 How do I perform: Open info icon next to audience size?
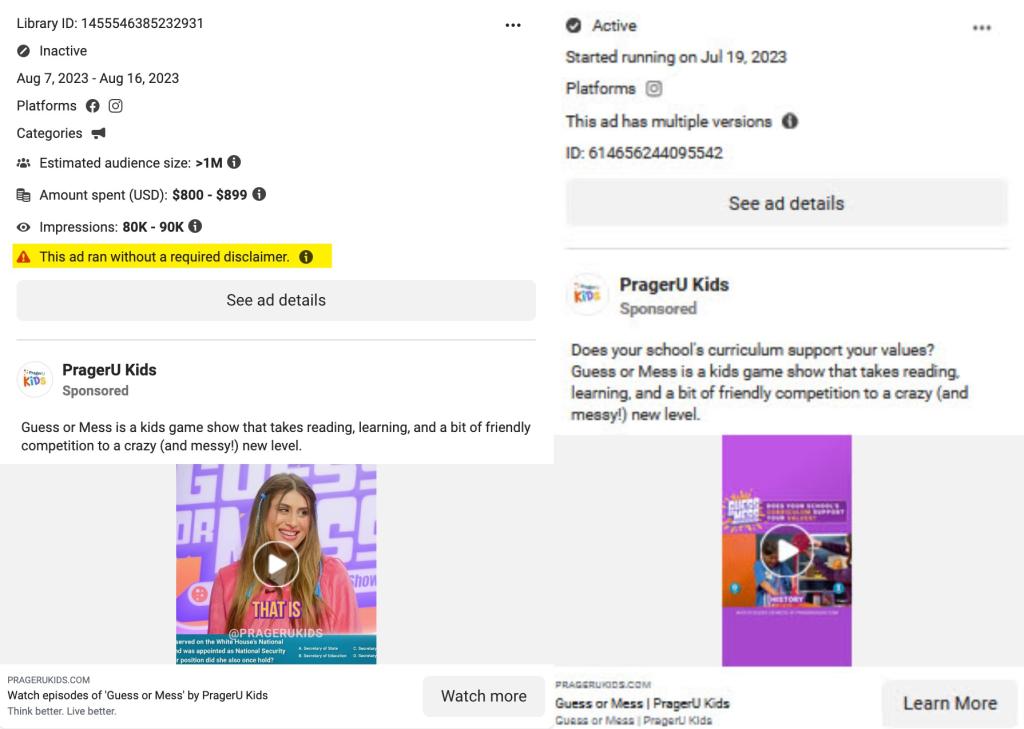click(x=234, y=162)
